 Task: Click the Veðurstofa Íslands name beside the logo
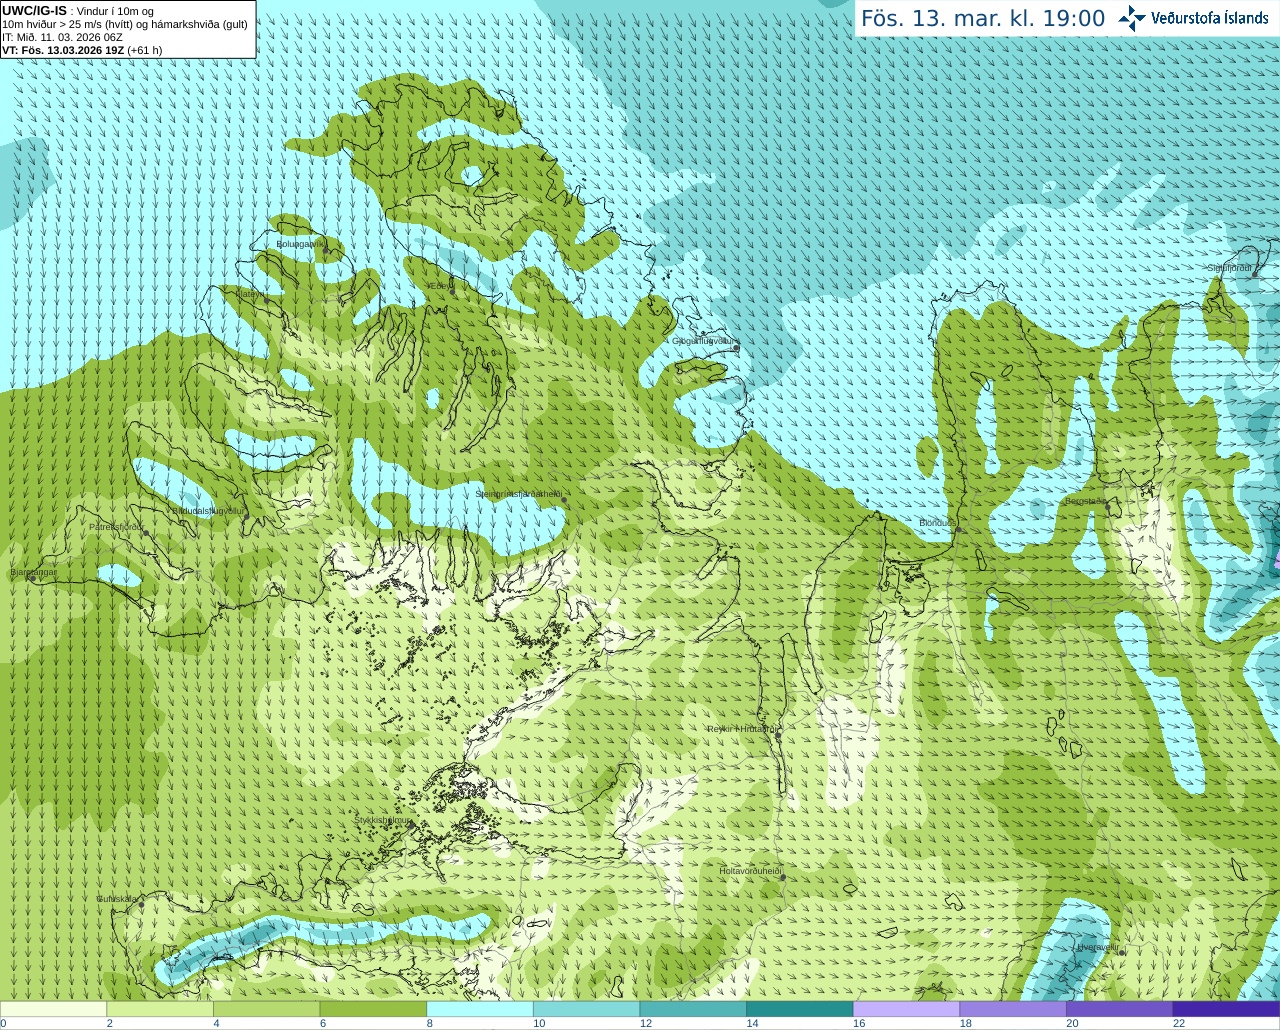1210,18
